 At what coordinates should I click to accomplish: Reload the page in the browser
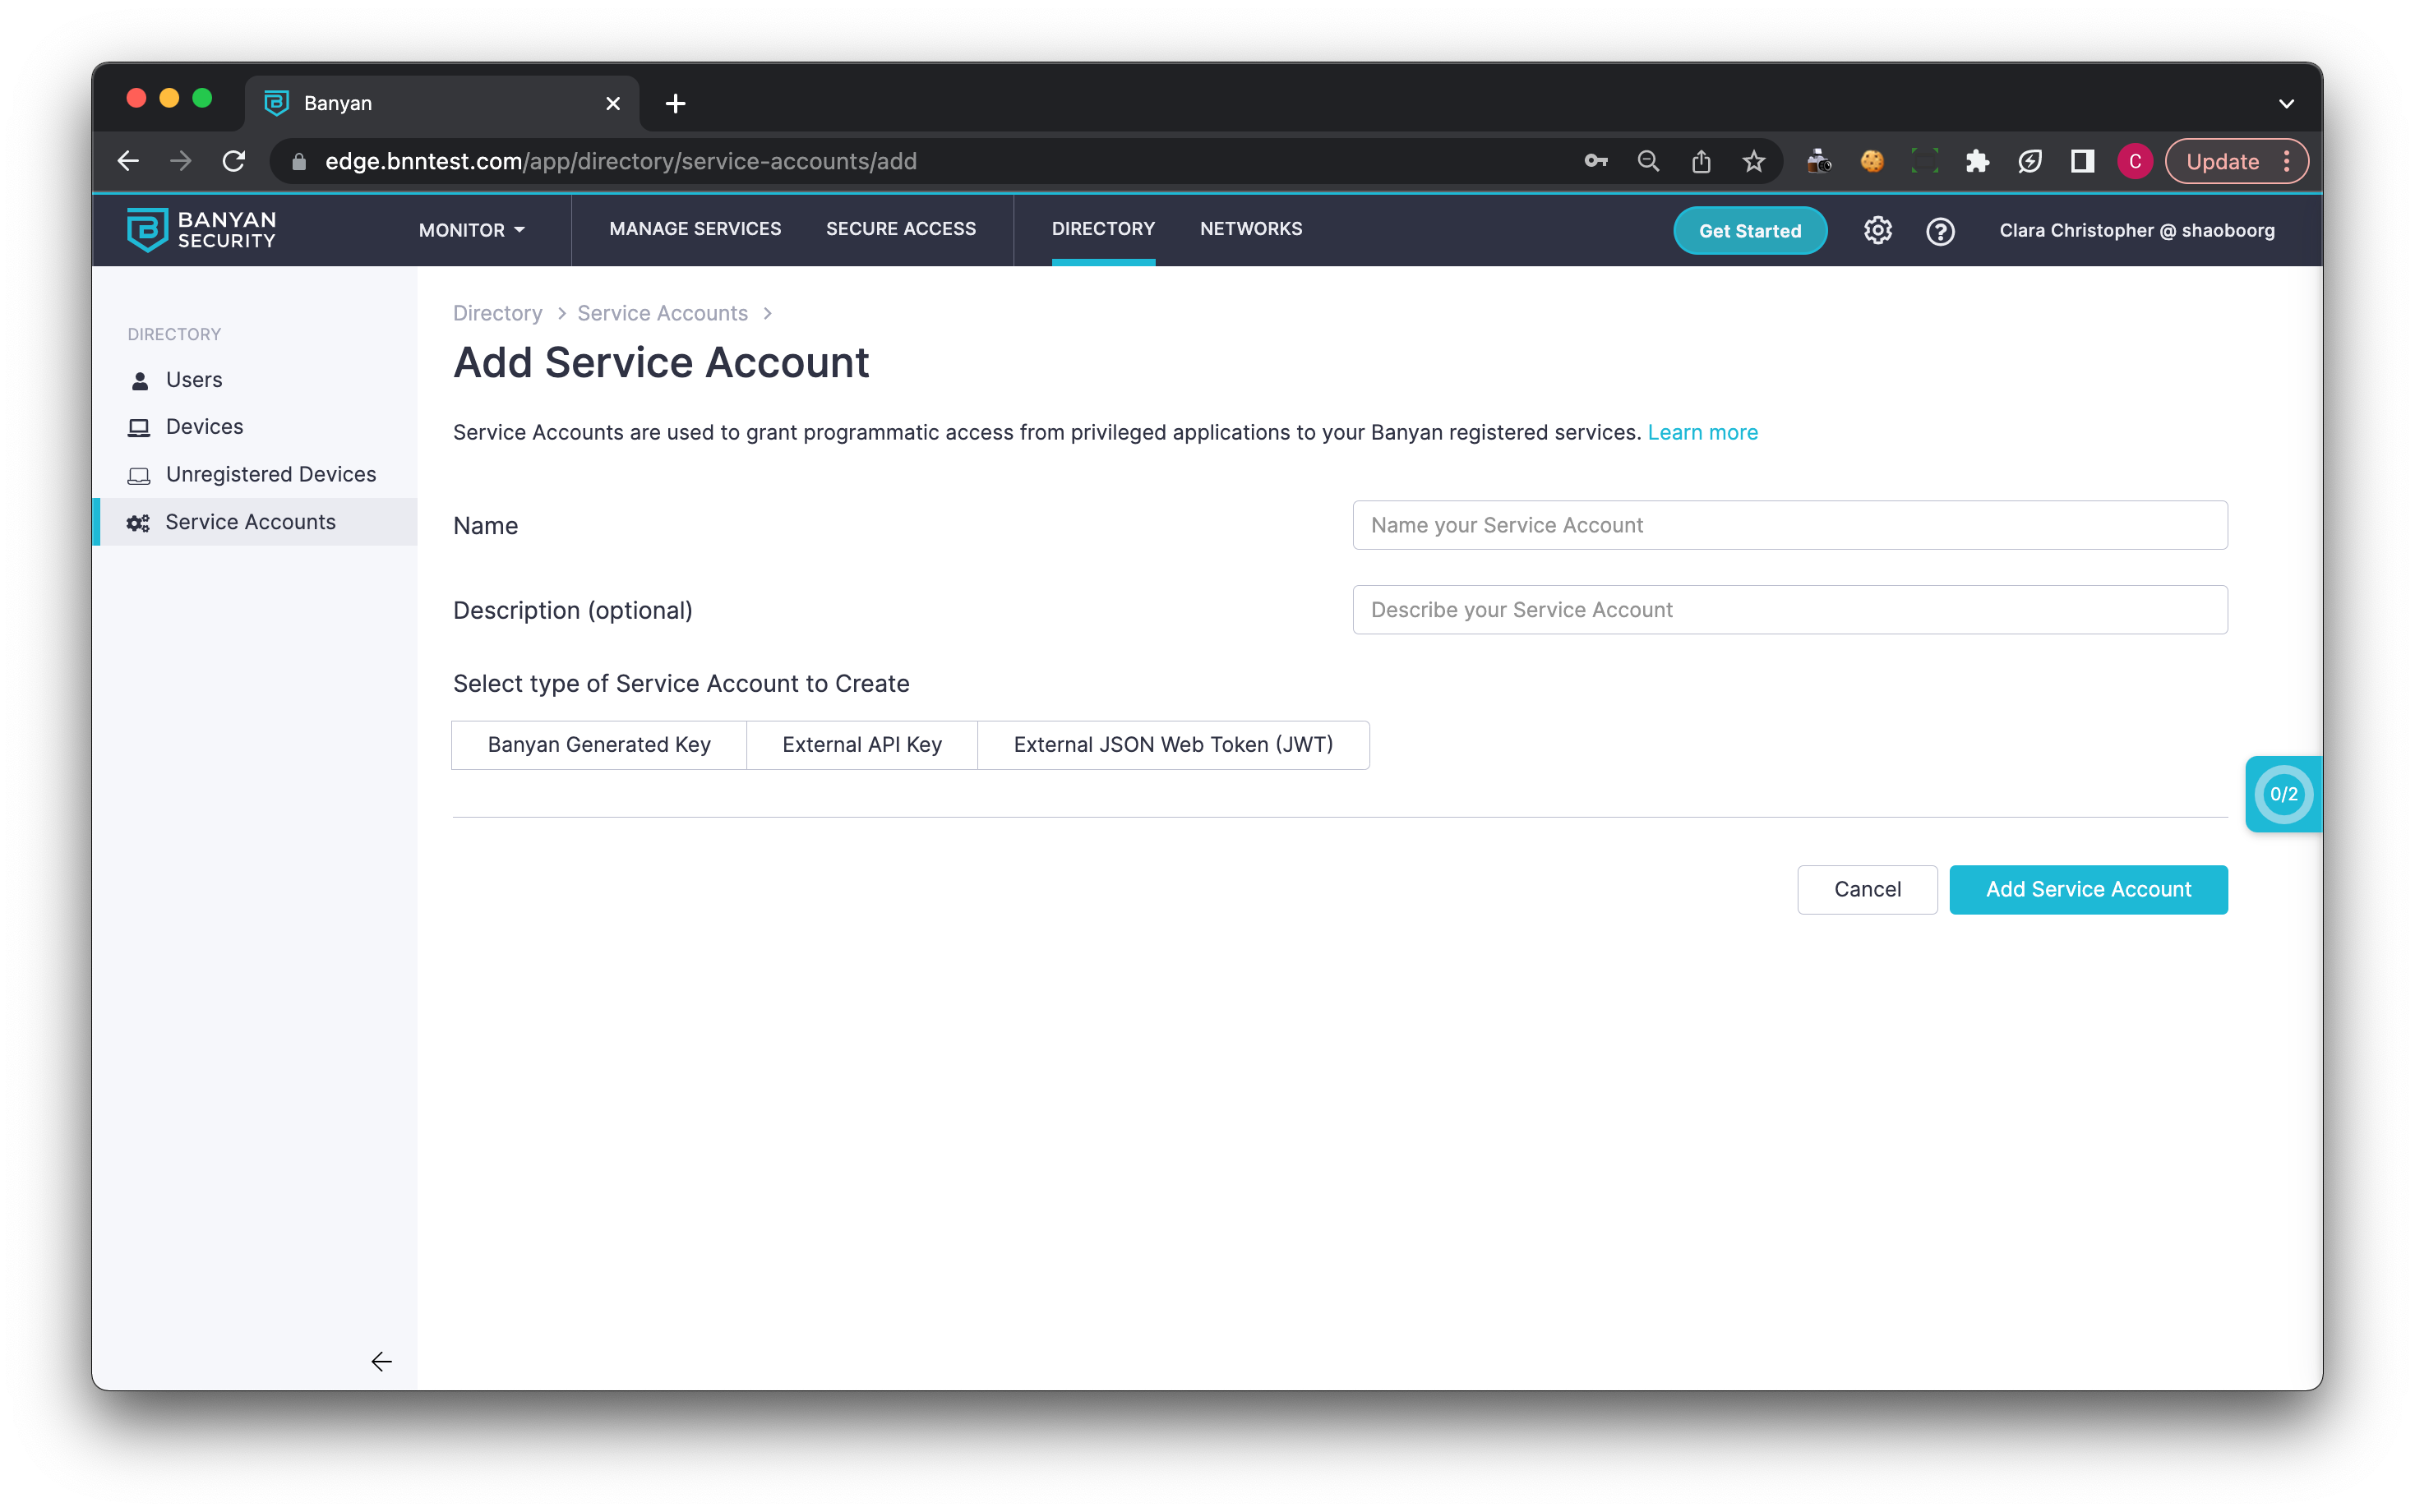click(x=234, y=161)
